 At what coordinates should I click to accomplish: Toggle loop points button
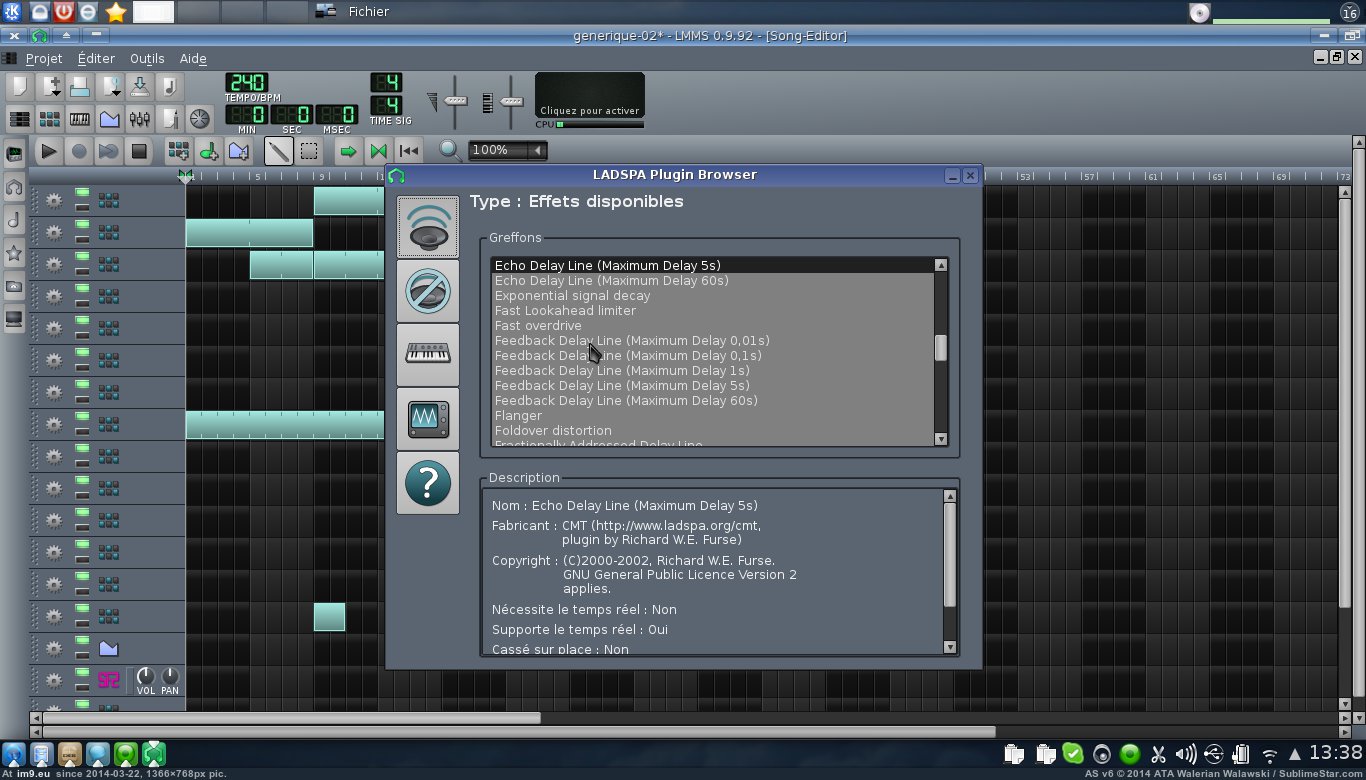pyautogui.click(x=378, y=152)
